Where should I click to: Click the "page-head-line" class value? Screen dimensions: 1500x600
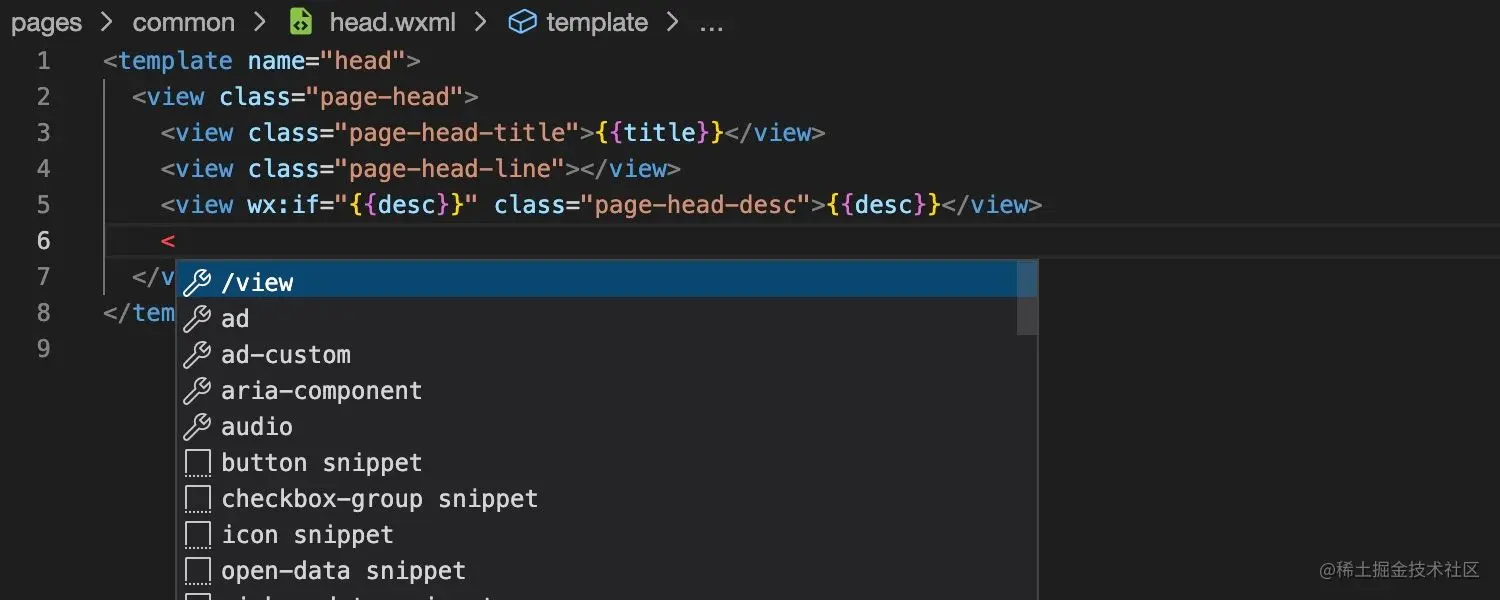coord(450,169)
